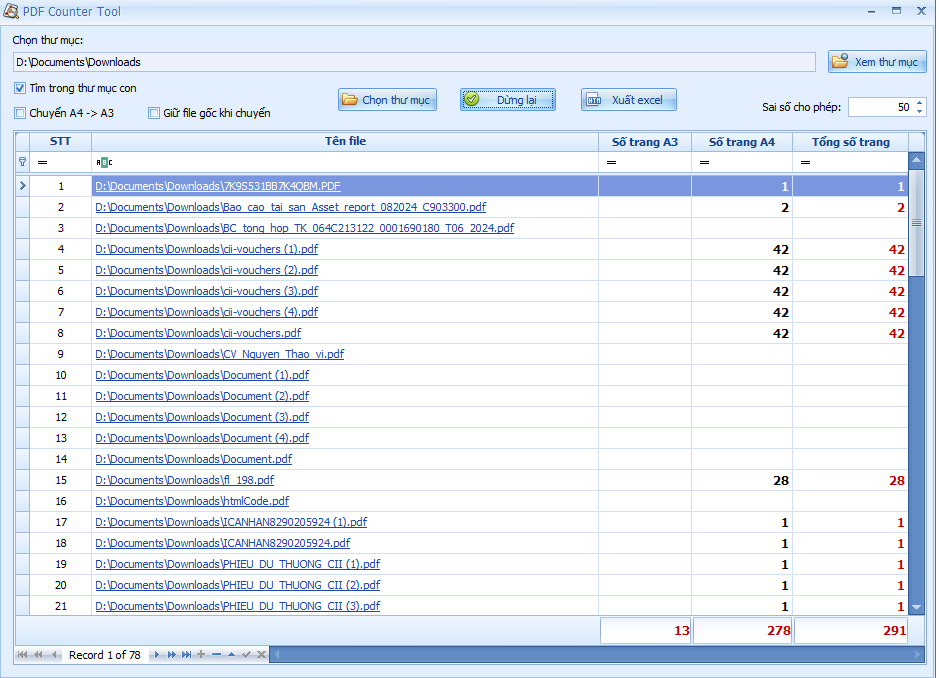Click the Sai số cho phép number field

(x=882, y=107)
